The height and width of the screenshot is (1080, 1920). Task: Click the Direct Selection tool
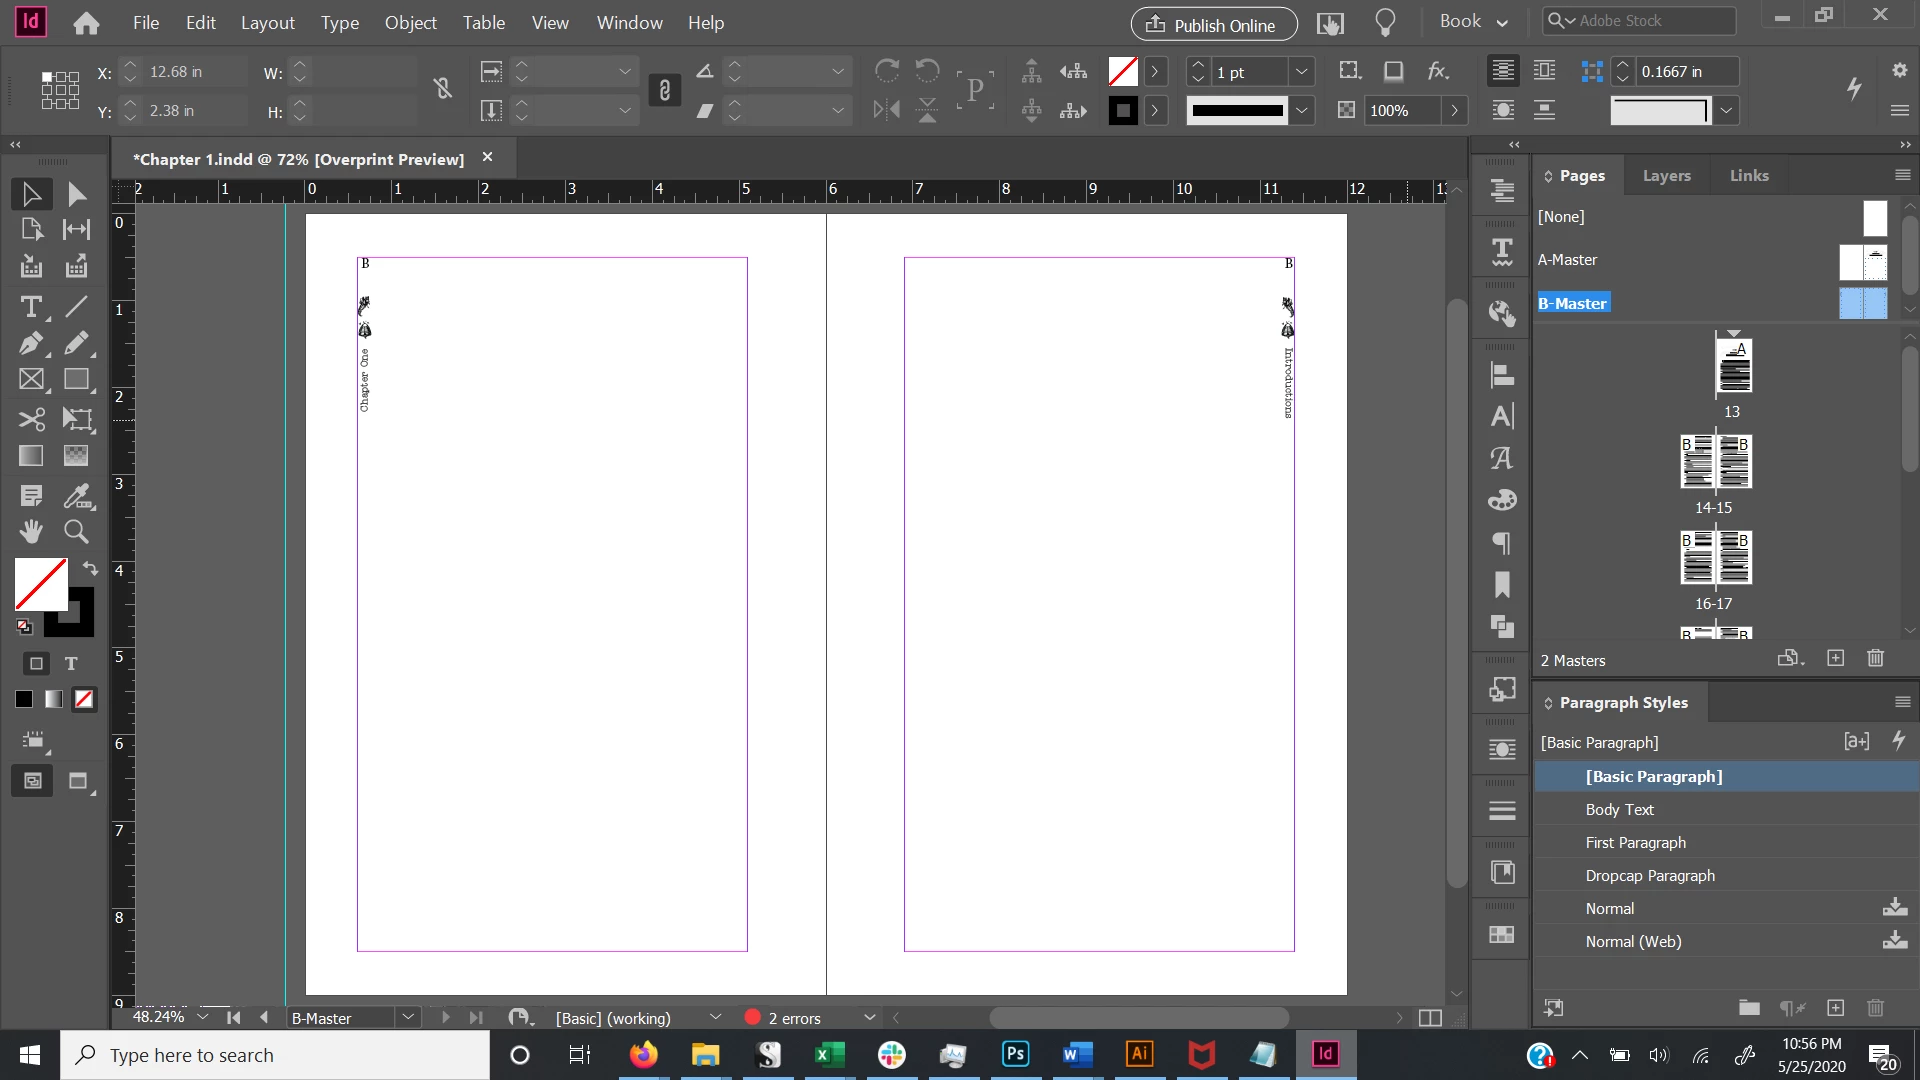click(x=76, y=194)
